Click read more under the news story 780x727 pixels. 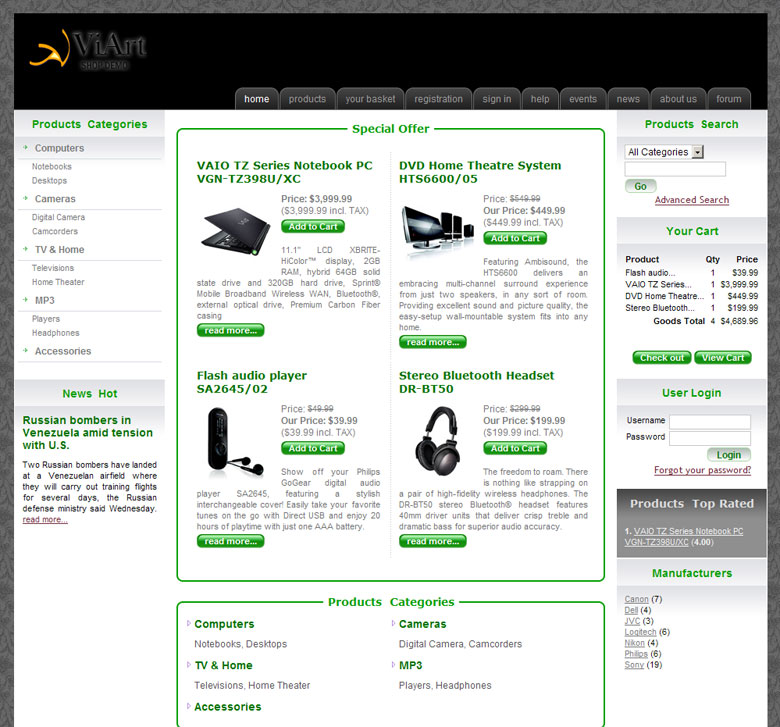(45, 519)
